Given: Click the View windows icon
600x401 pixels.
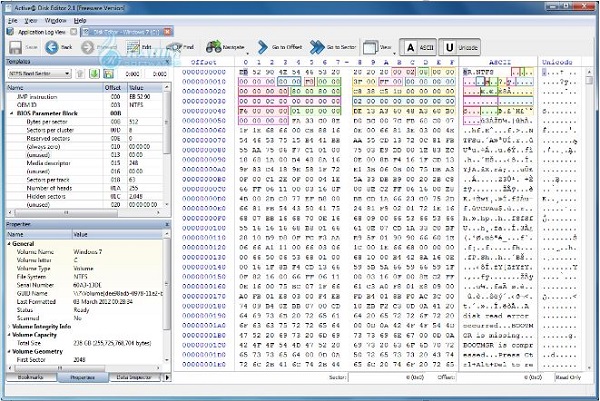Looking at the screenshot, I should click(370, 47).
